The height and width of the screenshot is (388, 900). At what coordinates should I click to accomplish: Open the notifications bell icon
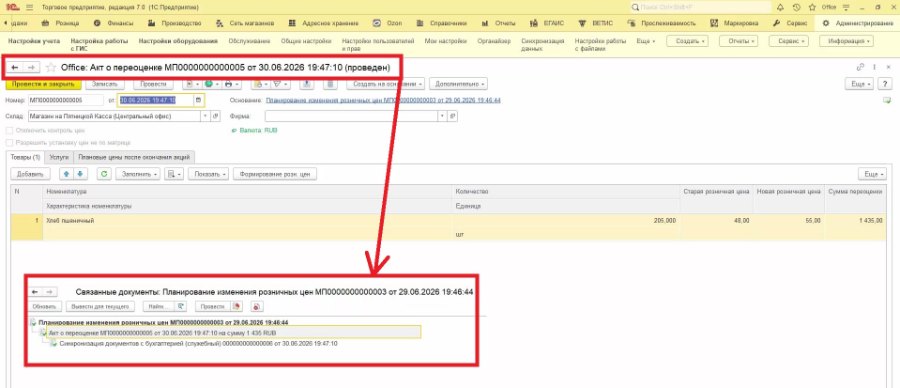click(780, 7)
